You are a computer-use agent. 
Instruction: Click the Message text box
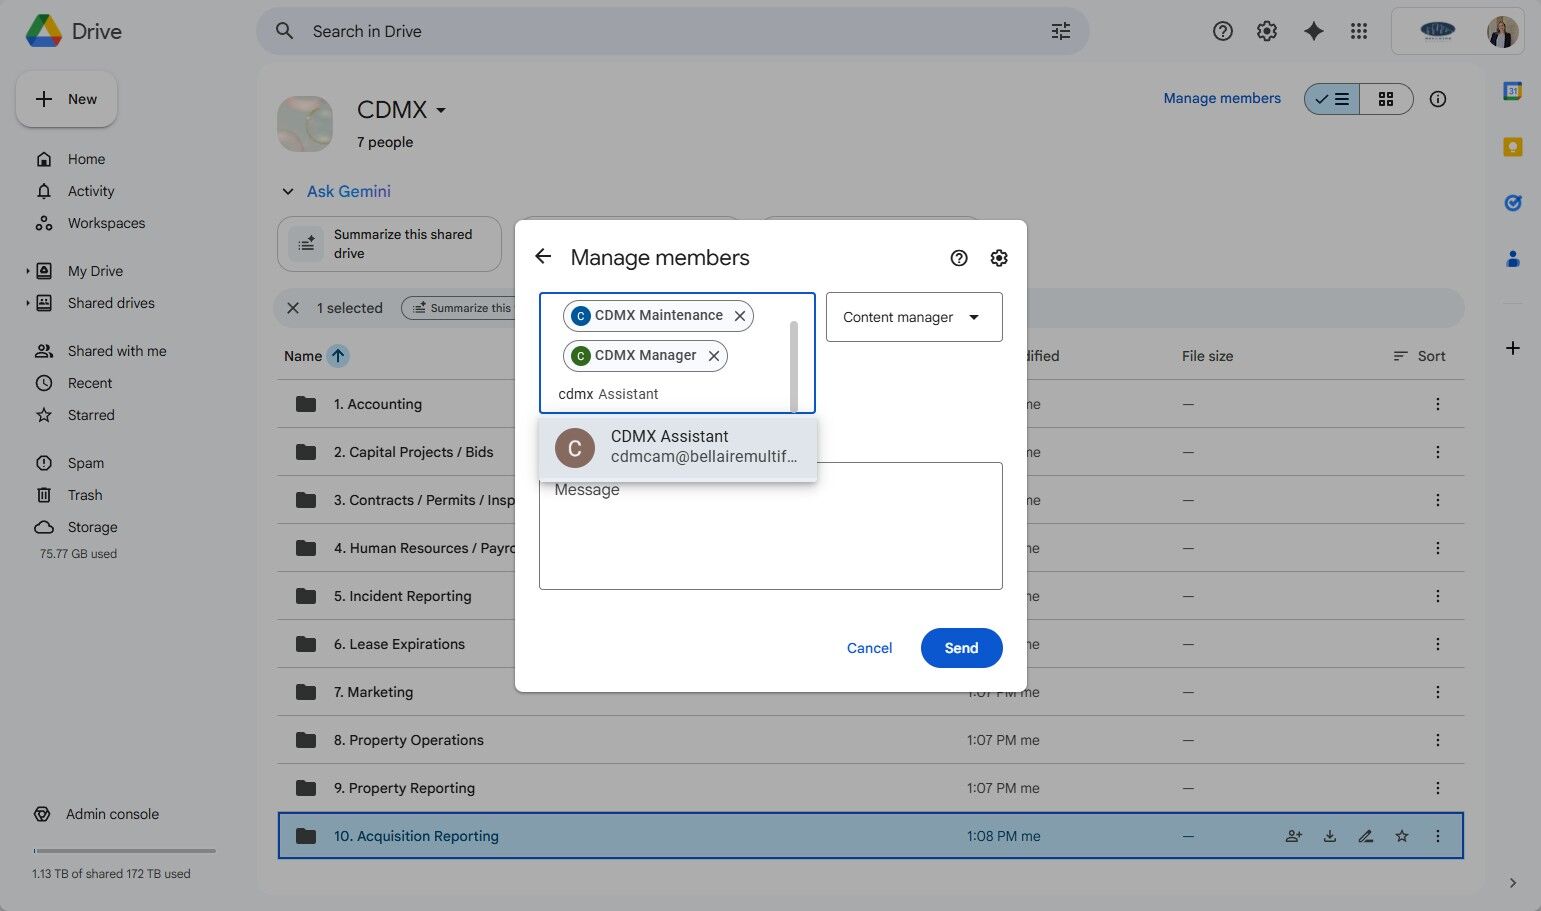coord(770,526)
